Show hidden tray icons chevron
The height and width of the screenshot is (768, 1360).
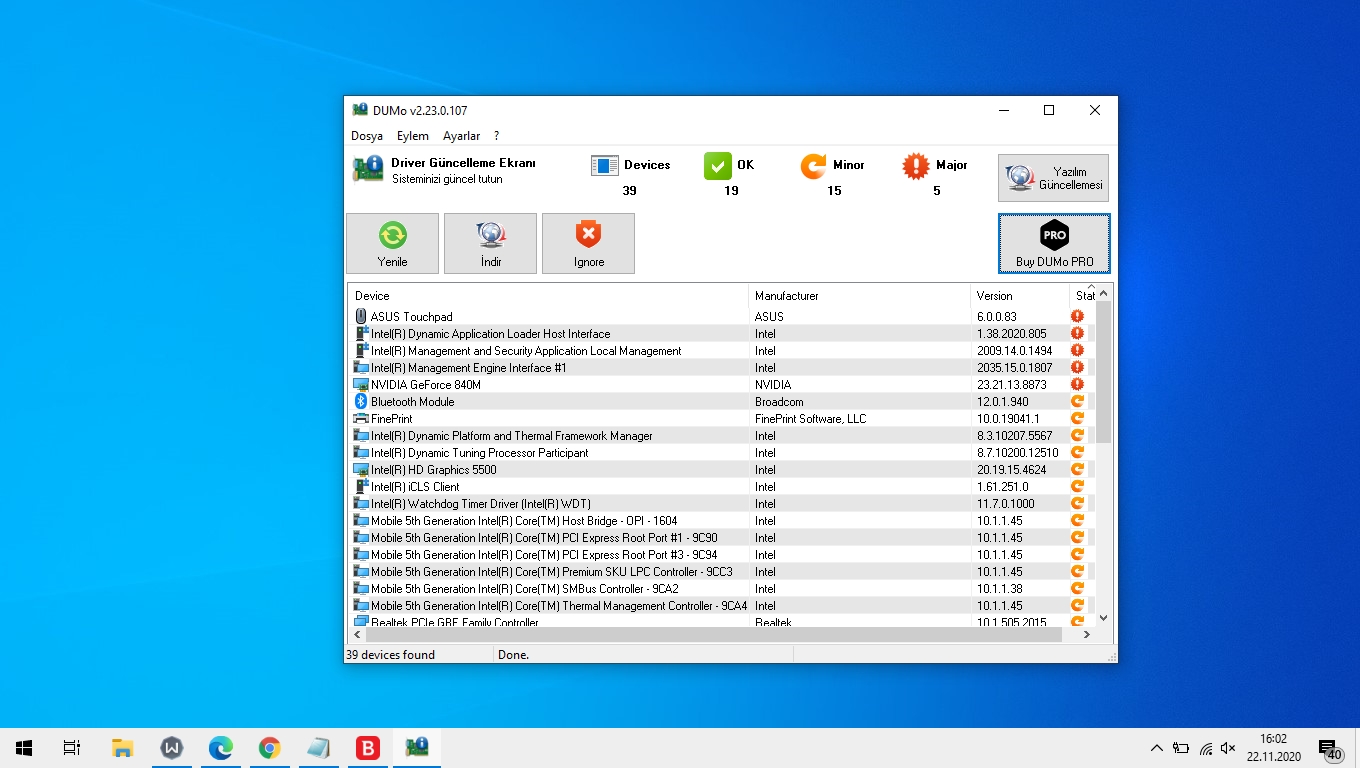tap(1157, 748)
